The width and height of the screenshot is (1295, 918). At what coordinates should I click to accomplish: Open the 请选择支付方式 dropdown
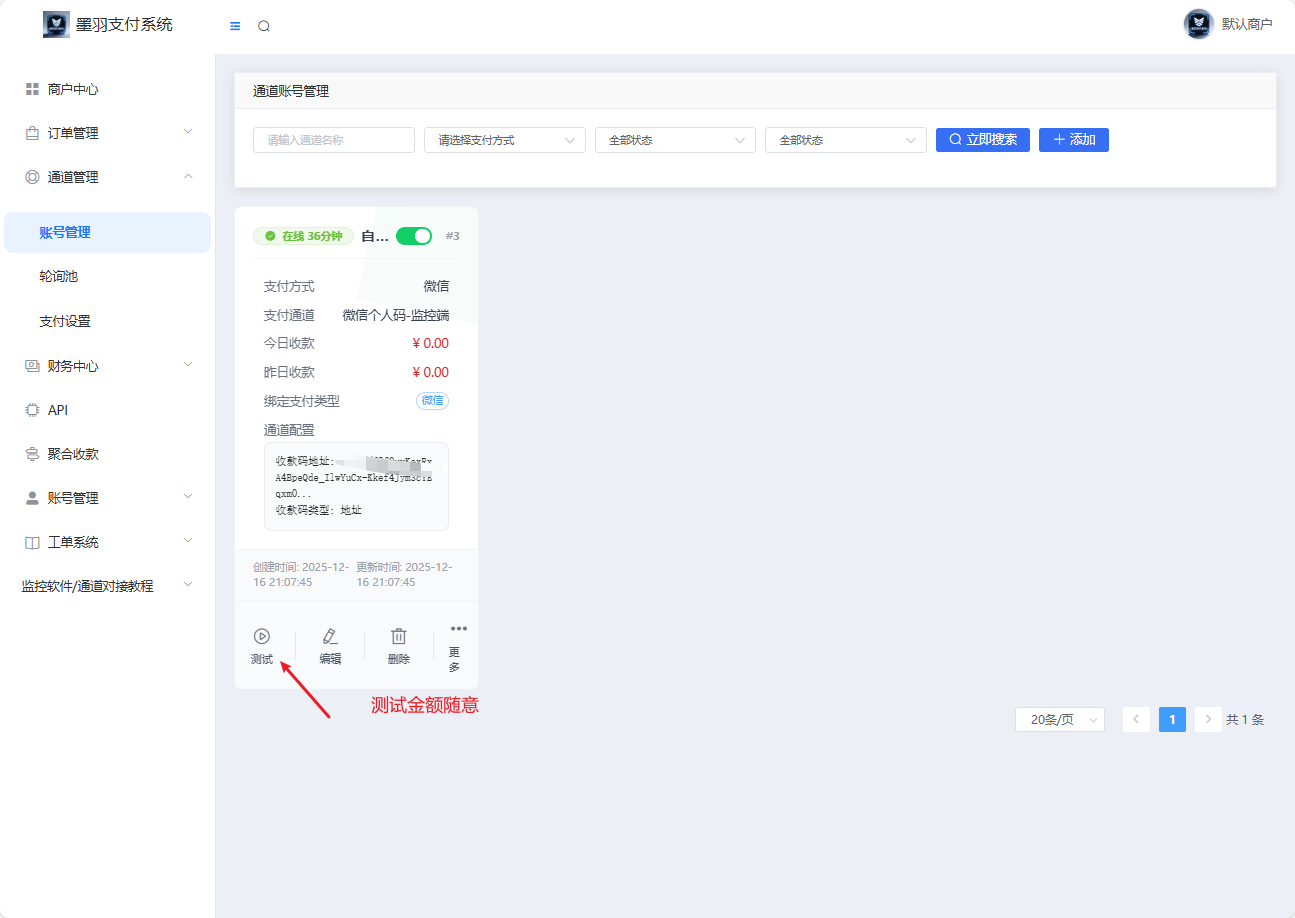pos(505,140)
